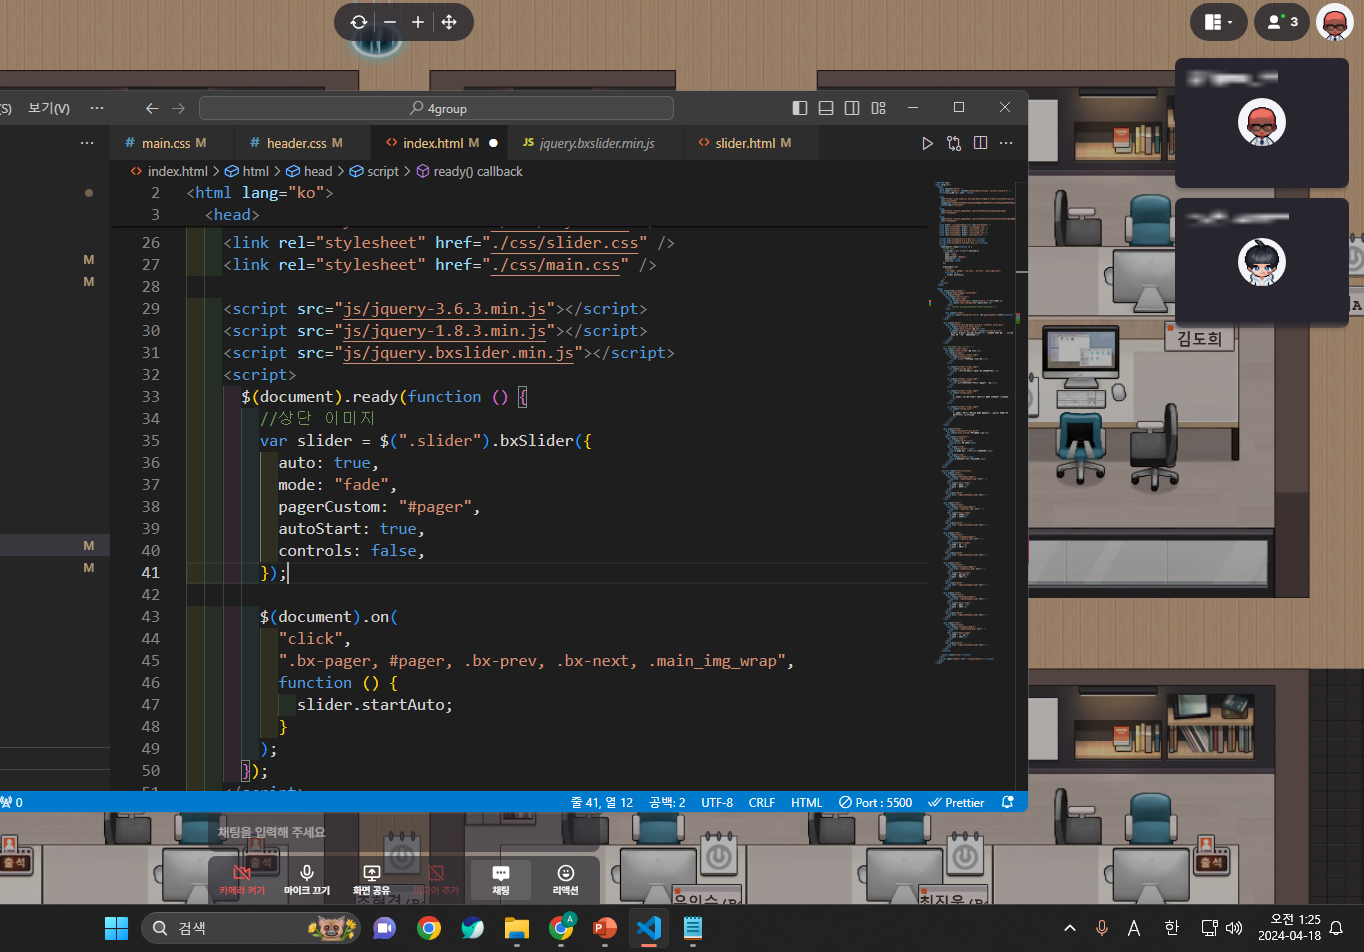Click head breadcrumb item
The height and width of the screenshot is (952, 1364).
pos(318,171)
